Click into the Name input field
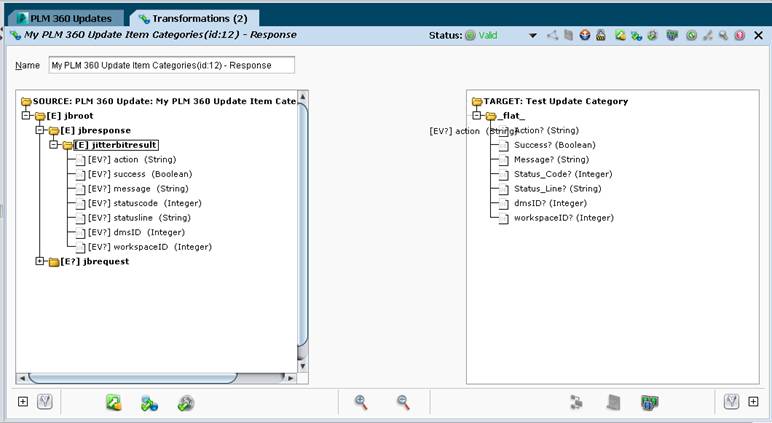Image resolution: width=772 pixels, height=423 pixels. 171,65
